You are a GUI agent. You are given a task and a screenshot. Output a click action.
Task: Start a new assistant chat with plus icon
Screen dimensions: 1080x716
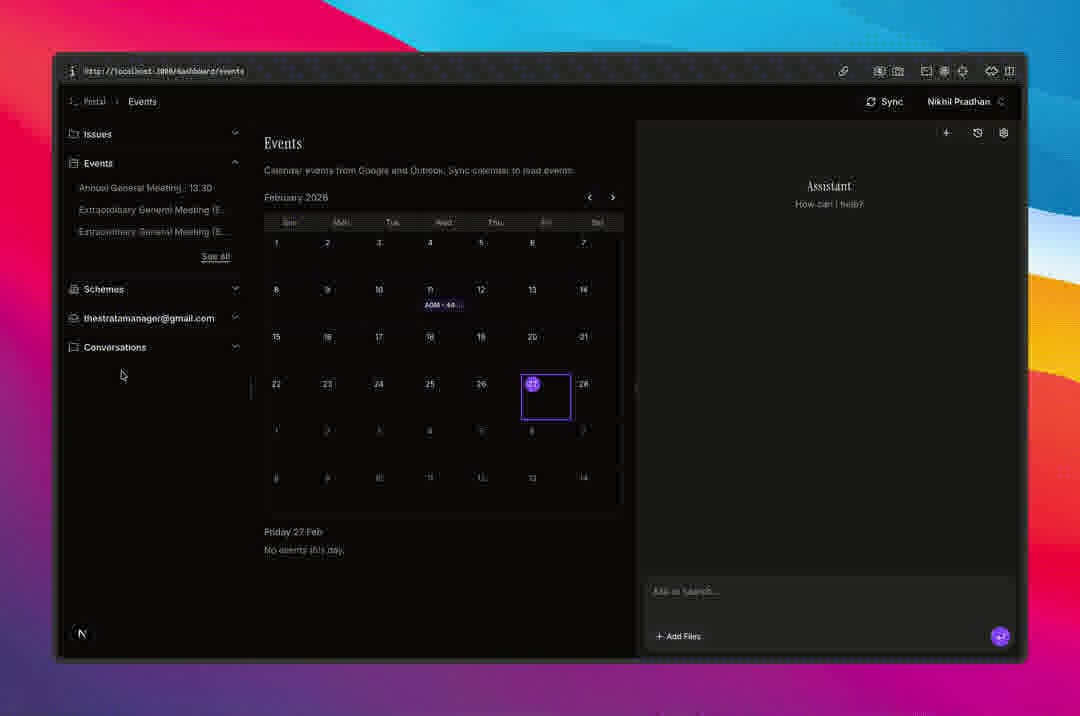946,133
